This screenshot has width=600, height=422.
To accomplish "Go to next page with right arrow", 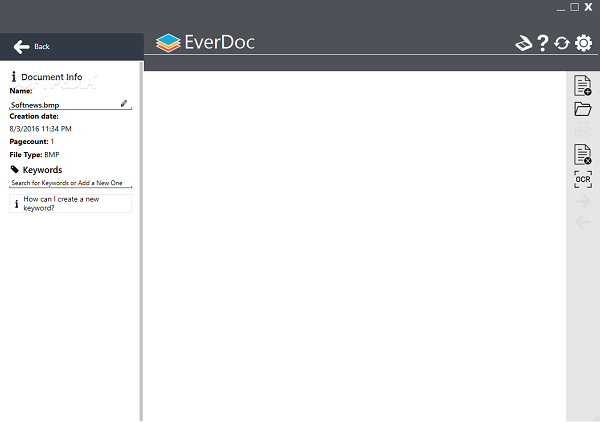I will (583, 201).
